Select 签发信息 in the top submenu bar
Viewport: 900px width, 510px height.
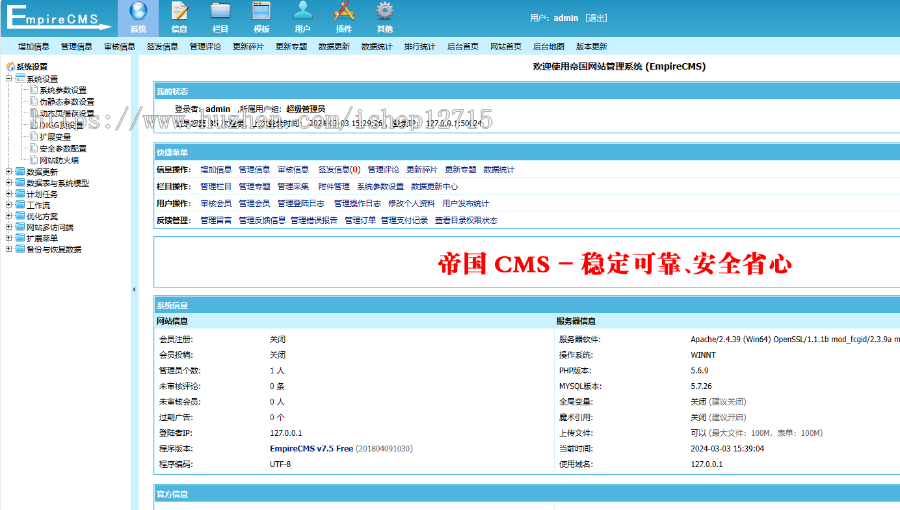162,46
